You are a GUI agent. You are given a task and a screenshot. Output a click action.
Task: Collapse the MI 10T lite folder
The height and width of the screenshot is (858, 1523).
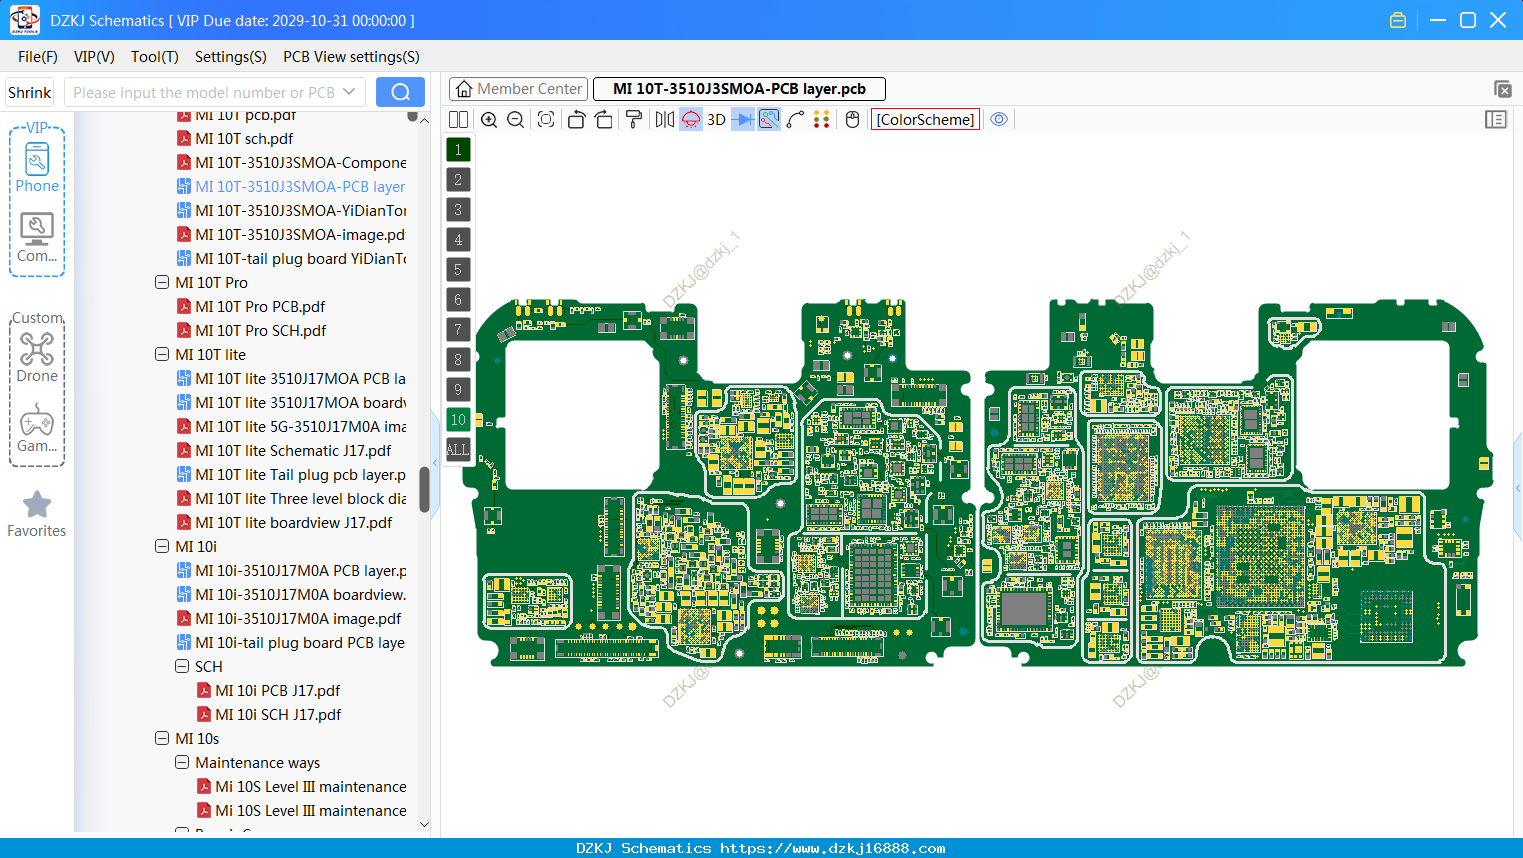[x=162, y=355]
